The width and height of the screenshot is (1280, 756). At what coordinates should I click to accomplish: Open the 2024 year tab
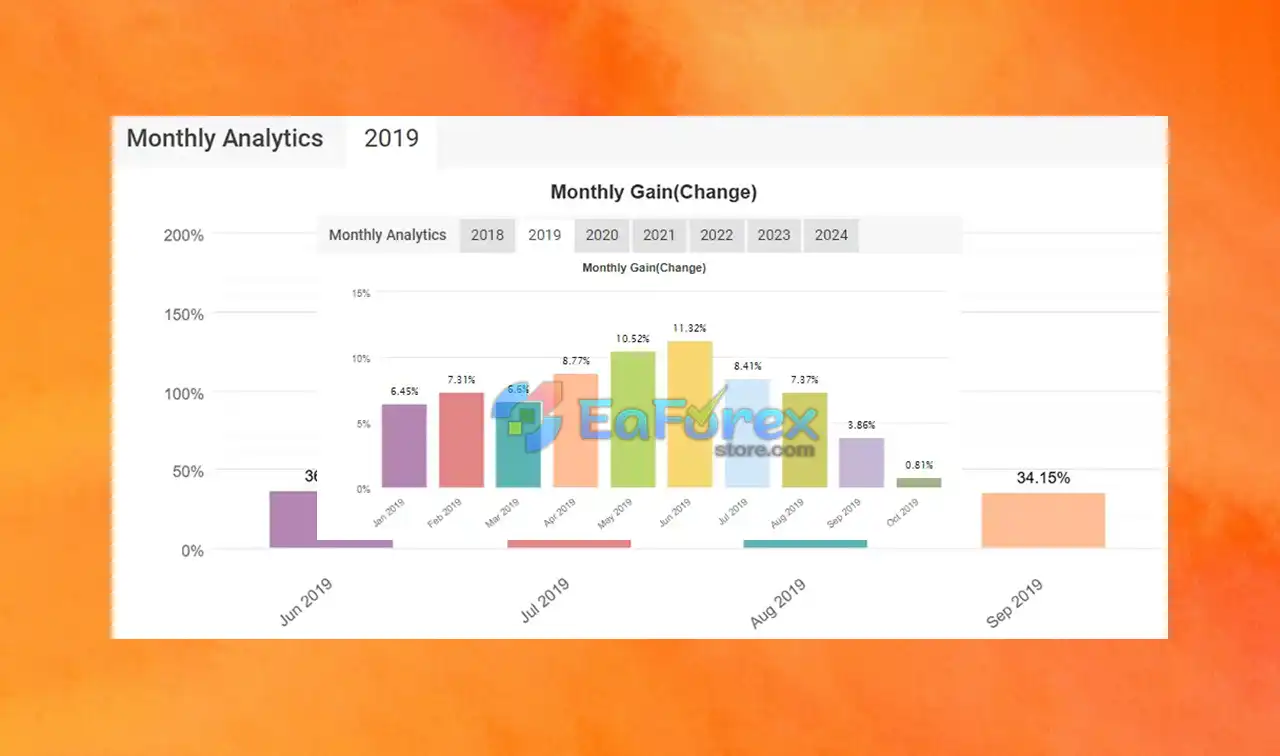(831, 235)
